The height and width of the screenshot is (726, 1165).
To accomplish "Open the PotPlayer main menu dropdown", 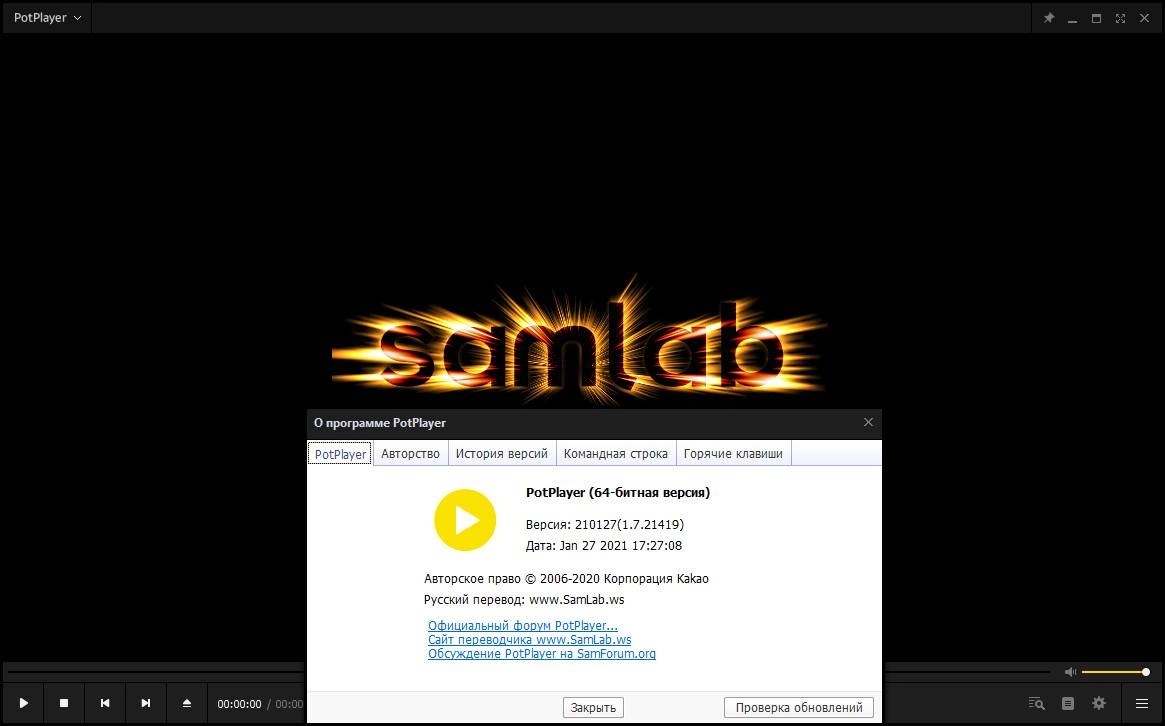I will 47,18.
